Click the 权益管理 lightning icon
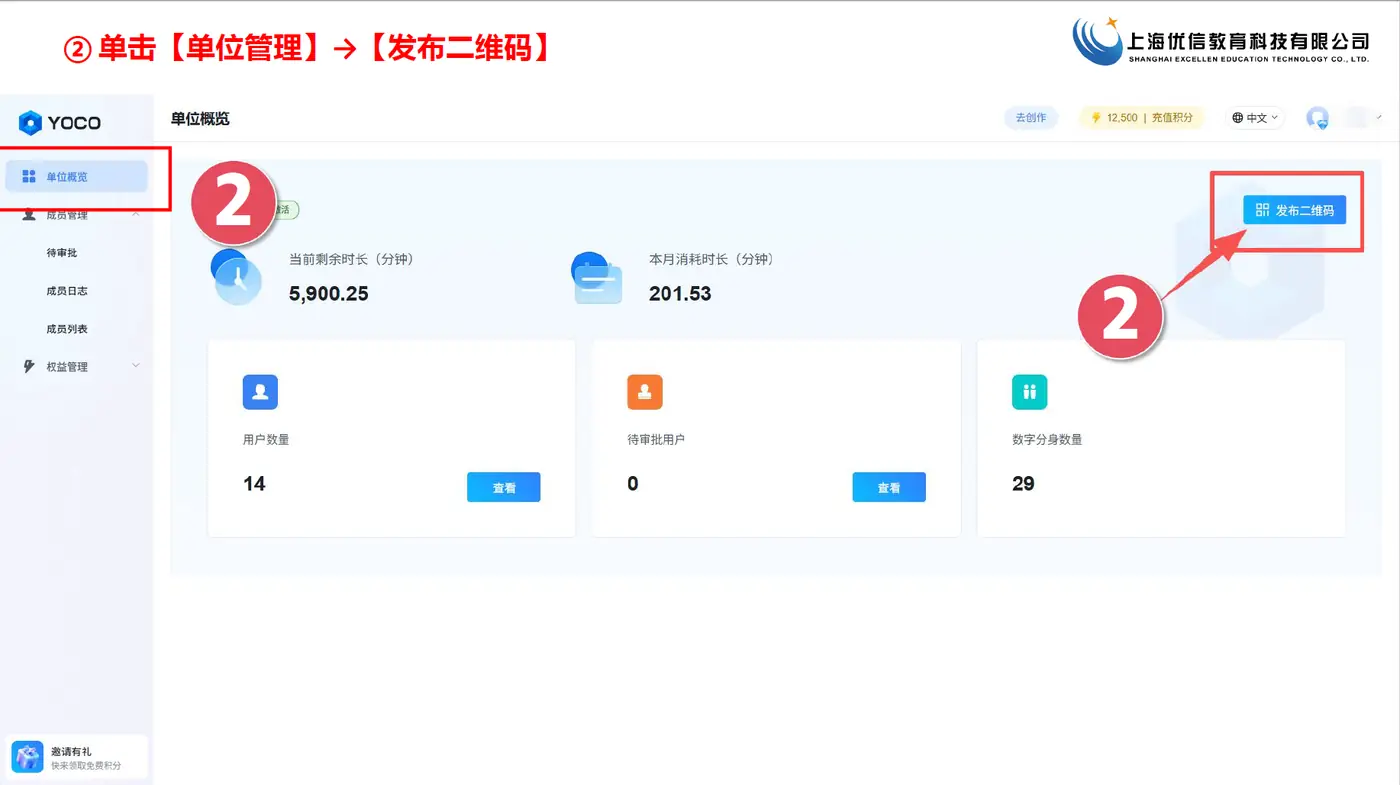Viewport: 1400px width, 785px height. [29, 367]
